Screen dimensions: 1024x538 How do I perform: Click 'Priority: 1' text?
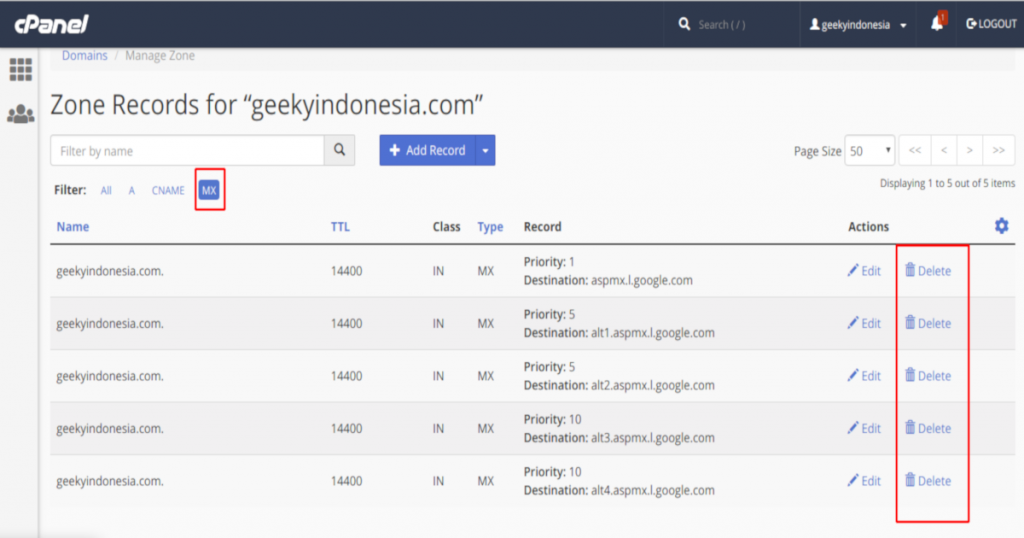point(549,262)
